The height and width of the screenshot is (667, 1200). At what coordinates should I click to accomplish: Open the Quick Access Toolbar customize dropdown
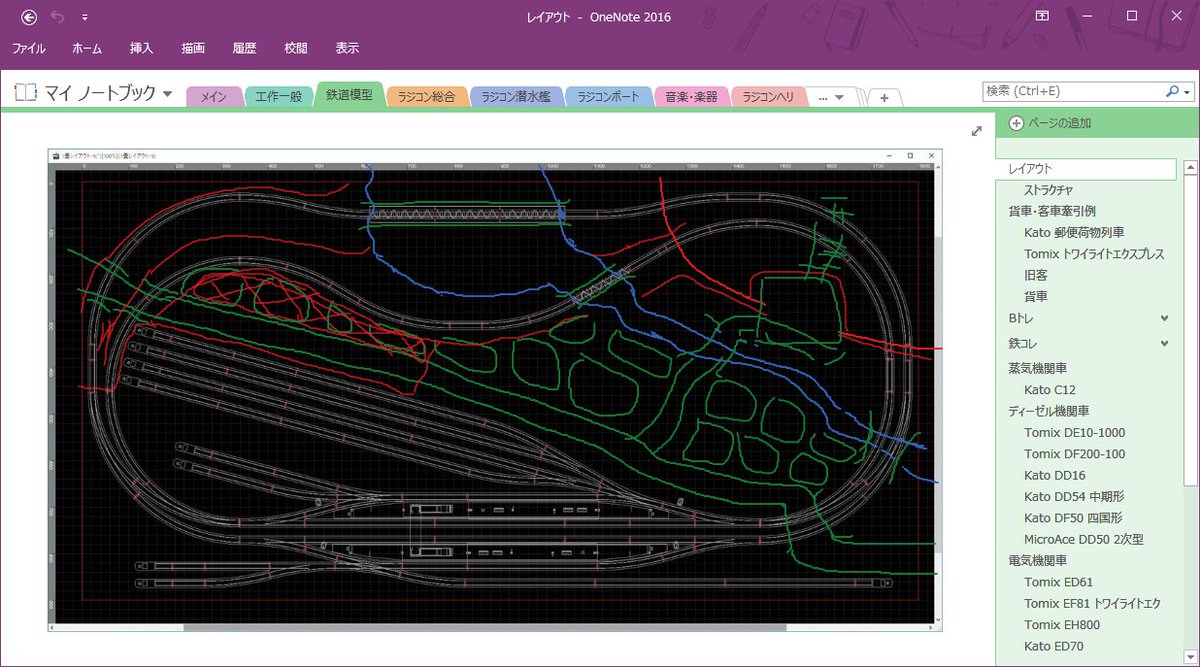tap(85, 18)
